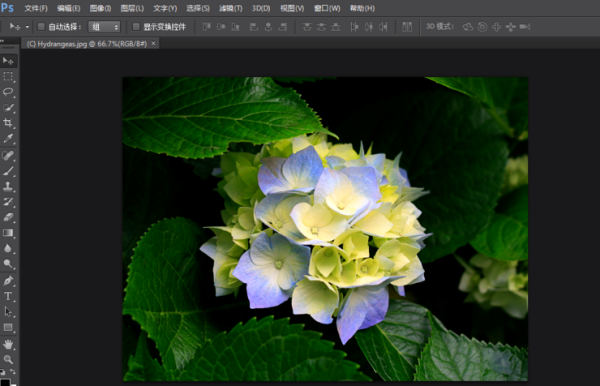600x386 pixels.
Task: Click the 3D slide mode icon
Action: coord(510,27)
